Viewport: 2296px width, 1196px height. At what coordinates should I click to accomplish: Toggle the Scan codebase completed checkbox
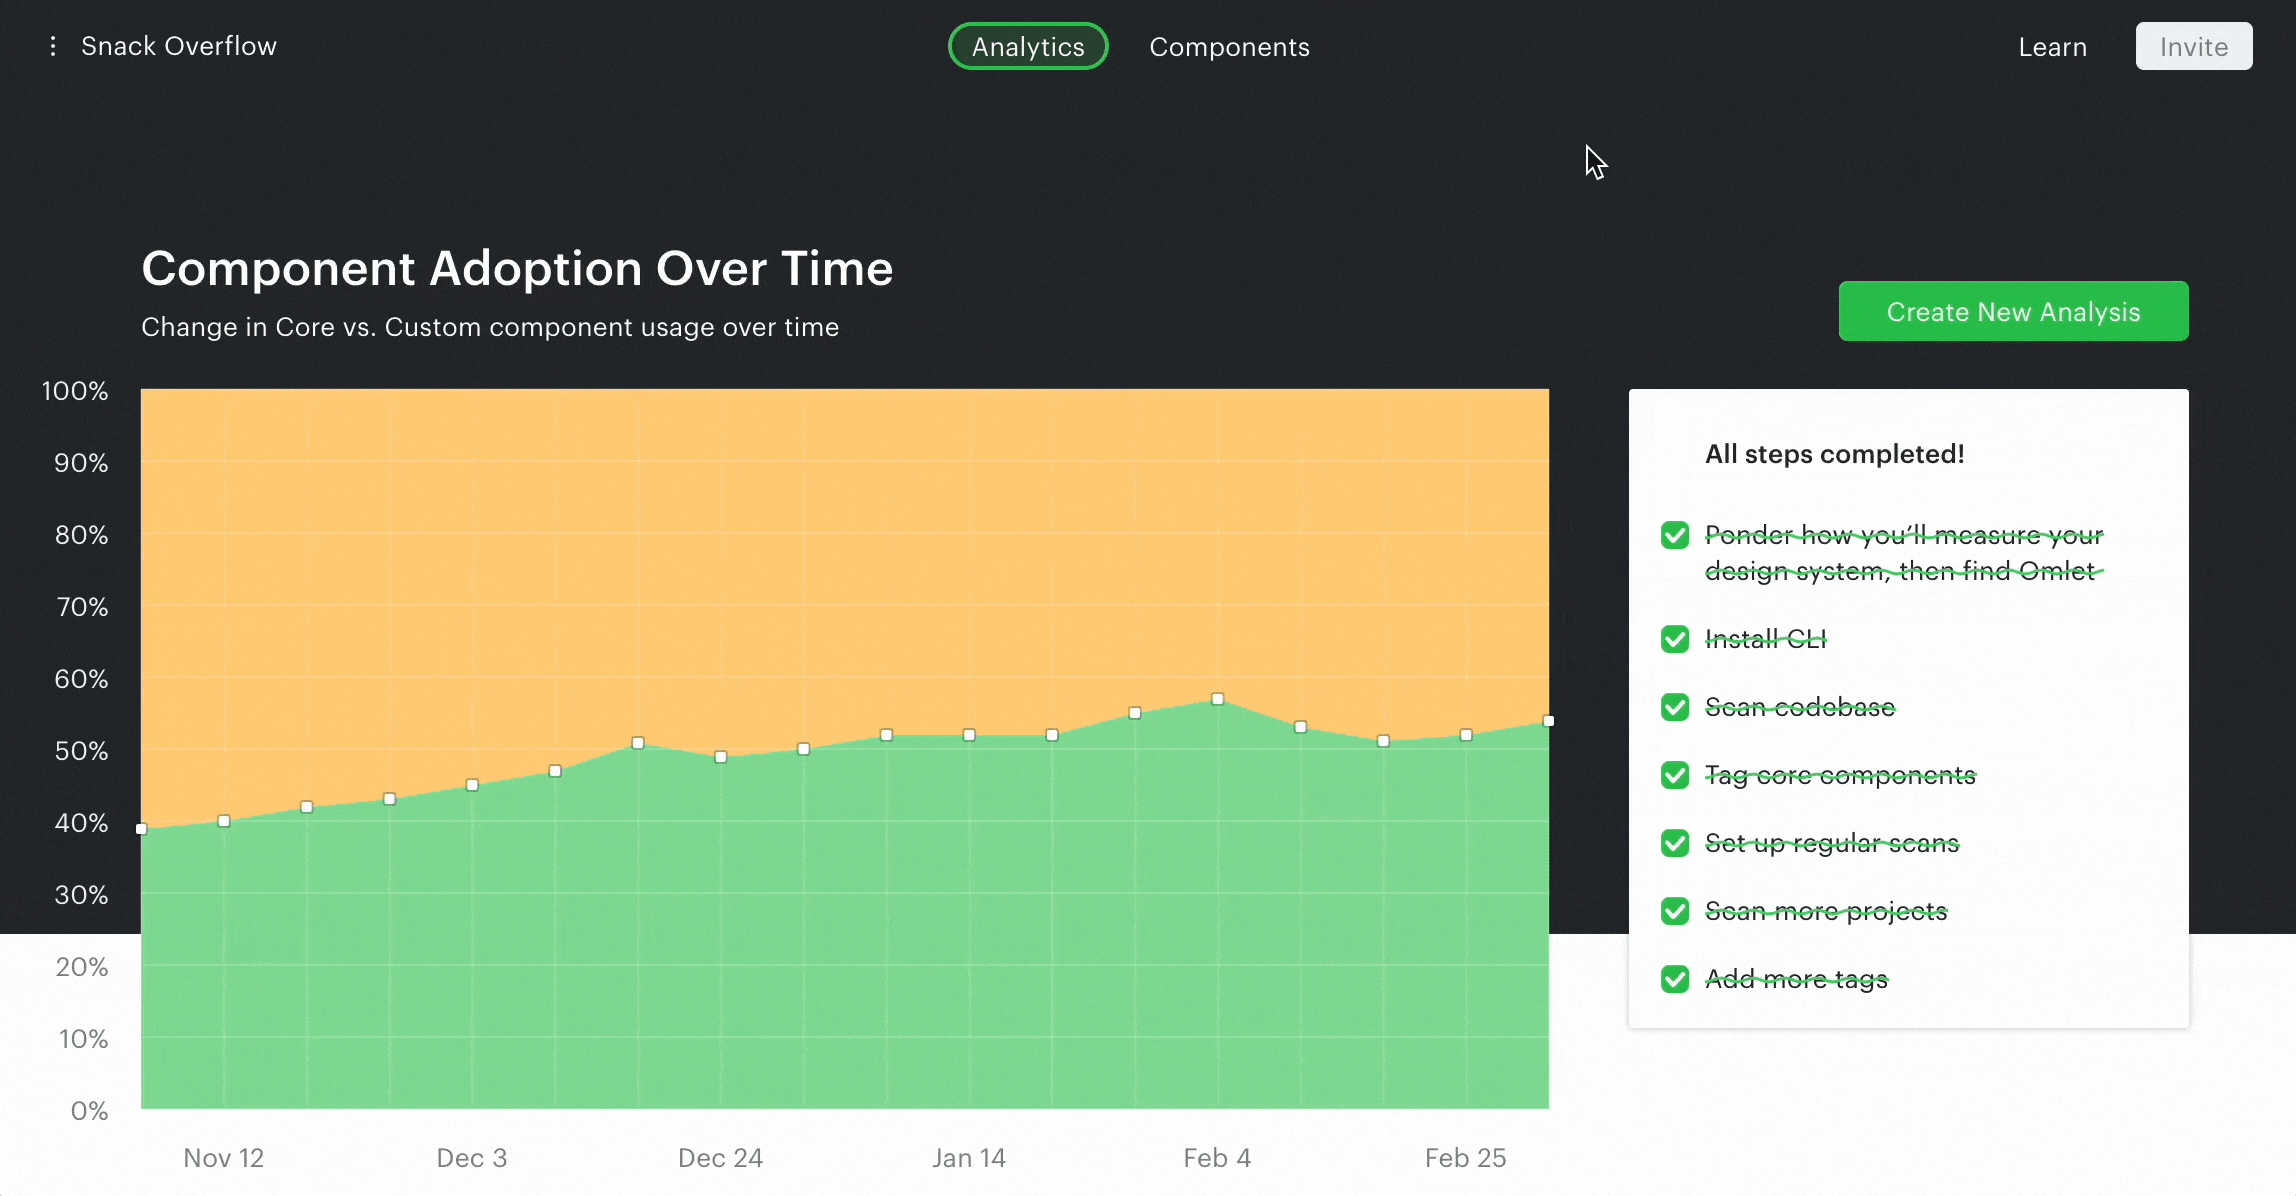pyautogui.click(x=1675, y=706)
